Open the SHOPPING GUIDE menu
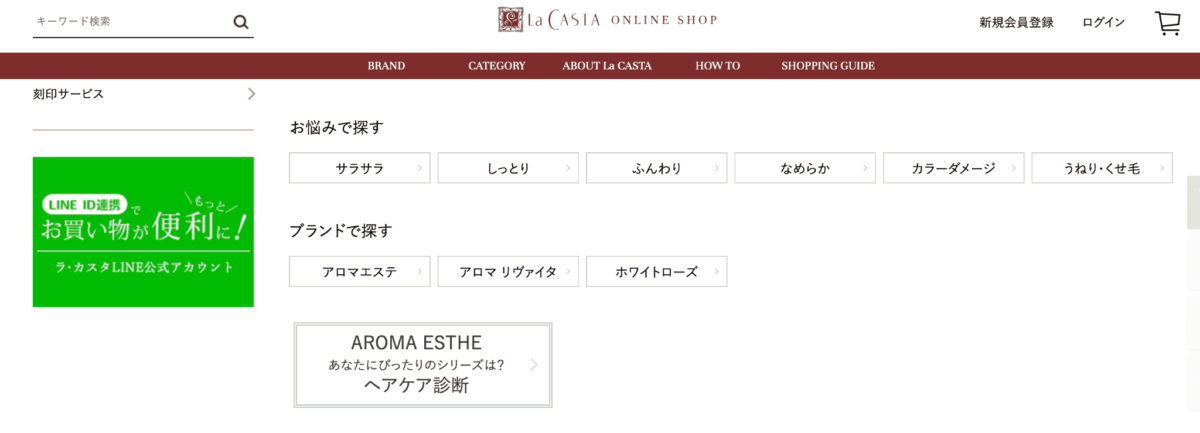The image size is (1200, 433). (x=828, y=66)
